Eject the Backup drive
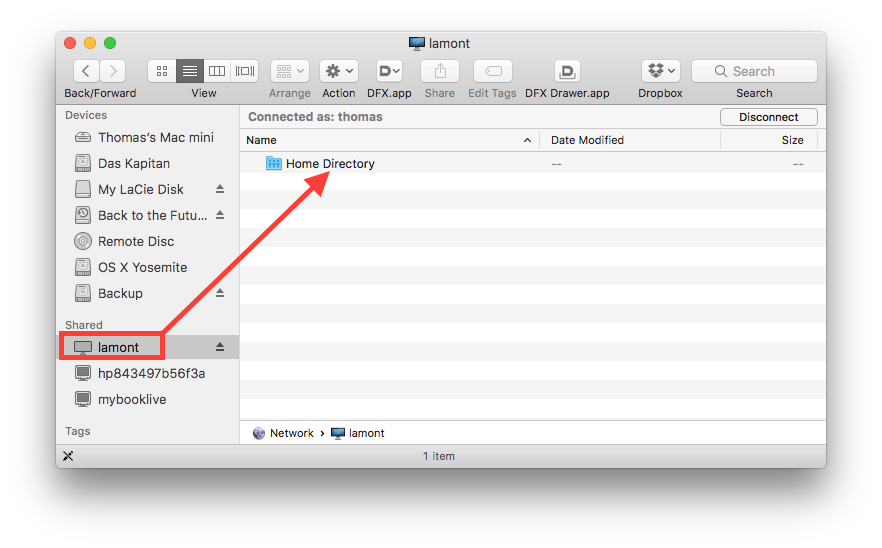The image size is (882, 548). 220,293
